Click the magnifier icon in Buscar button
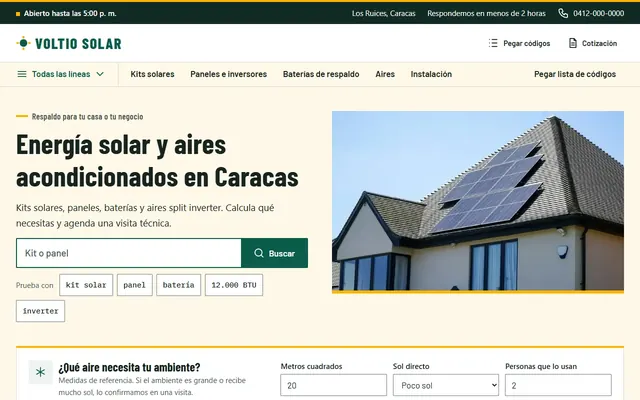This screenshot has height=400, width=640. pyautogui.click(x=259, y=253)
